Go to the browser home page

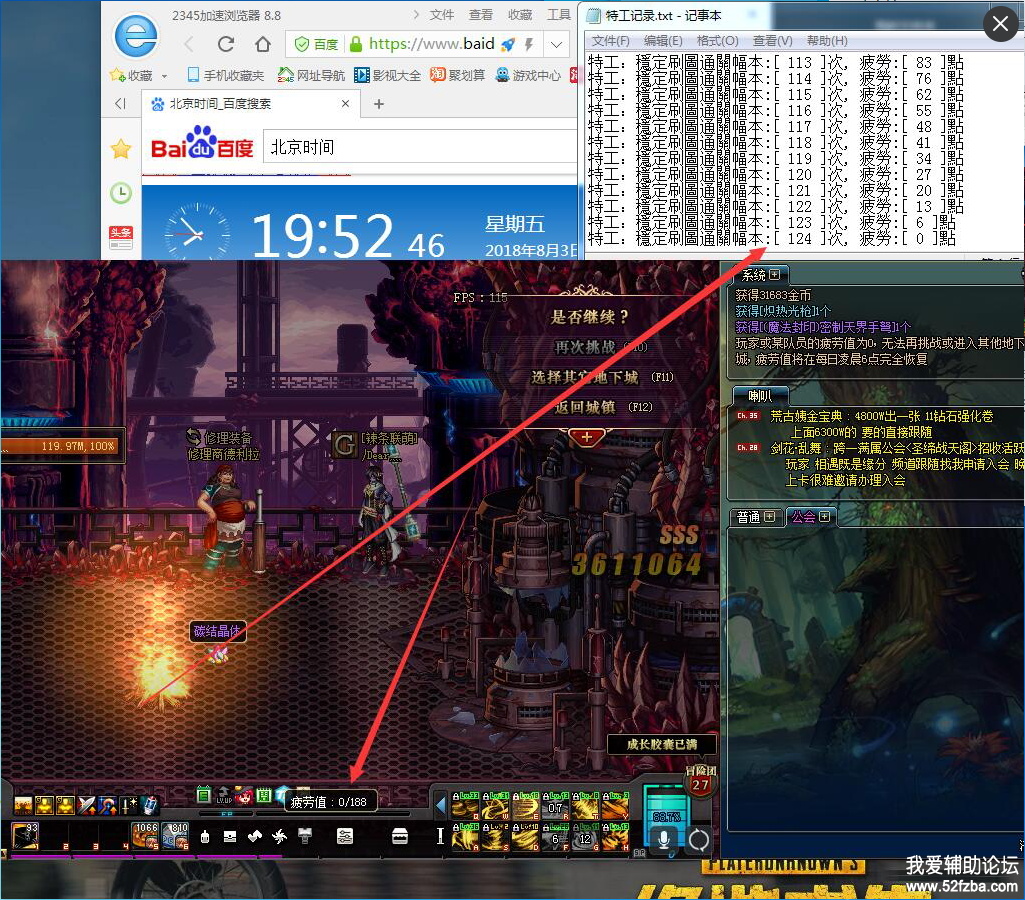(263, 44)
